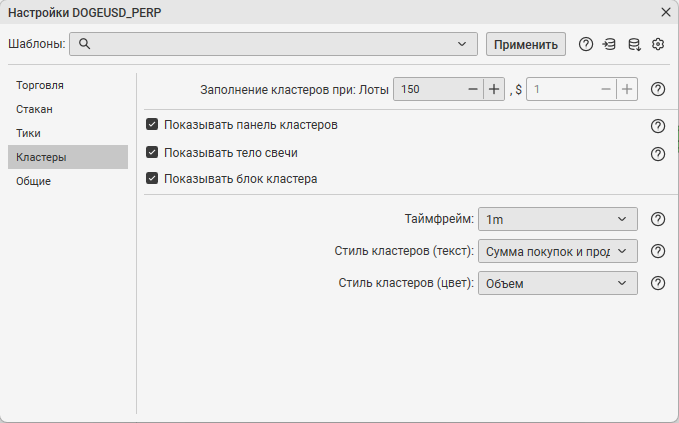Screen dimensions: 679x423
Task: Click the Шаблоны search field
Action: tap(270, 44)
